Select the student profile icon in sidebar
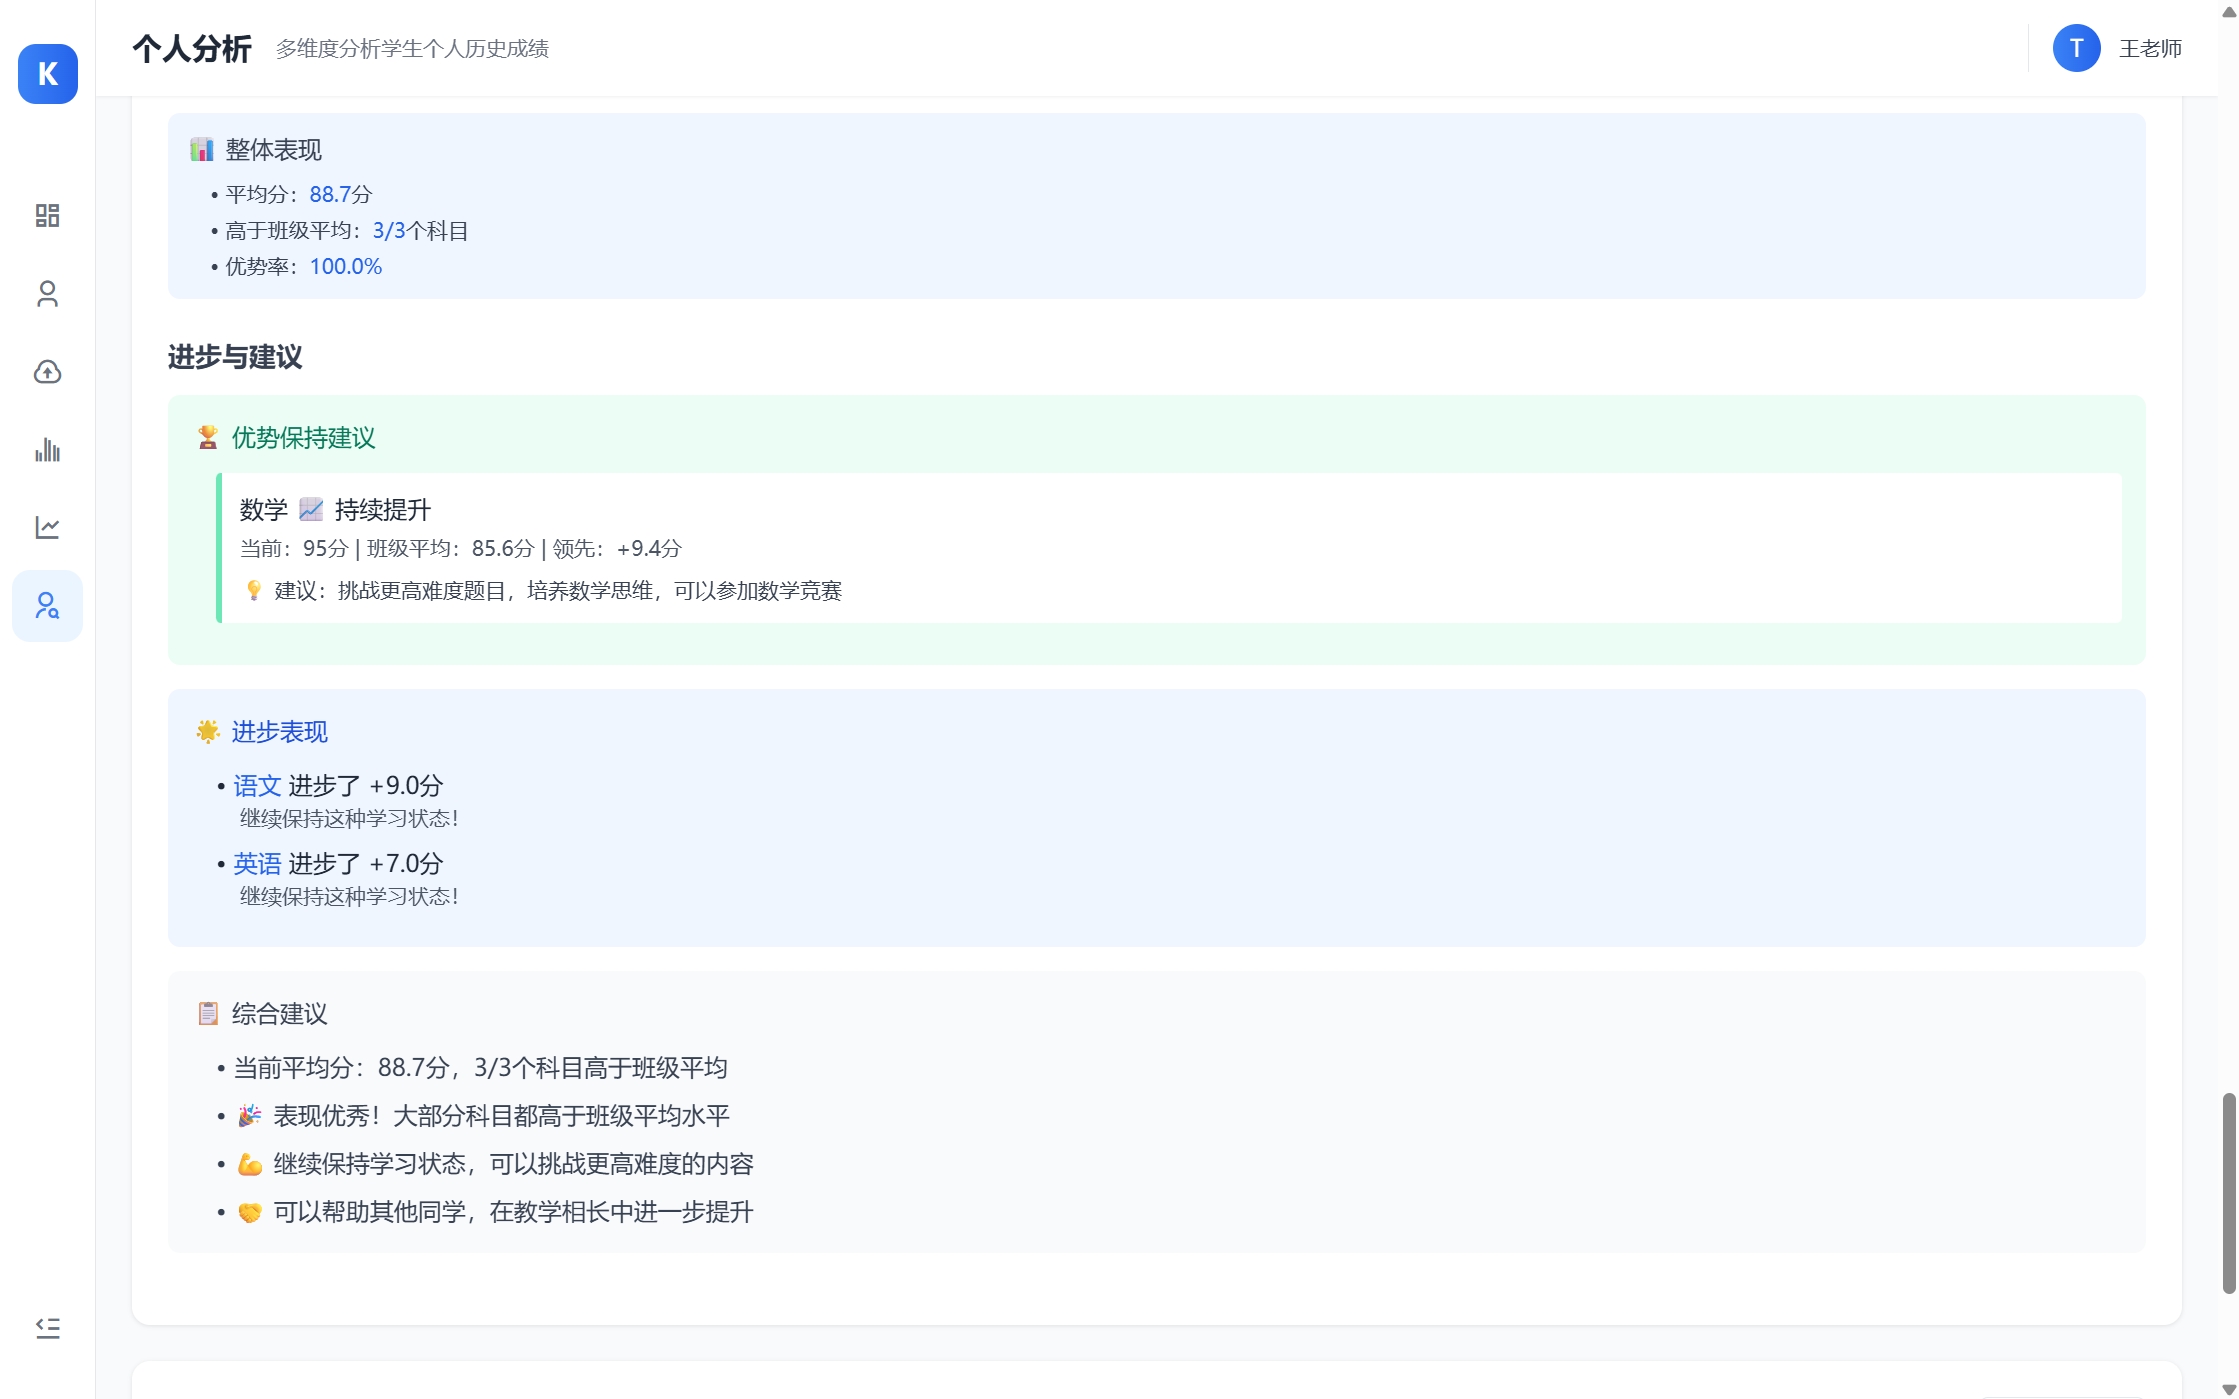 (47, 294)
